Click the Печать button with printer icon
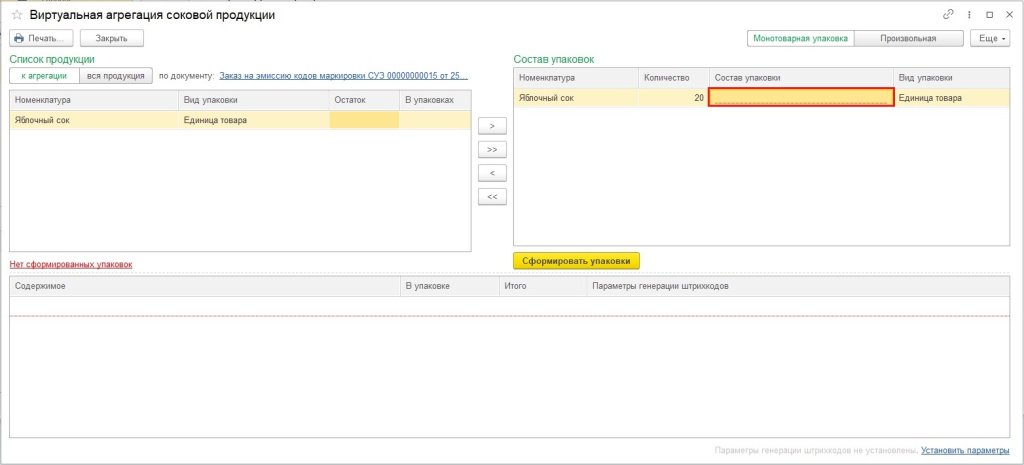Viewport: 1024px width, 465px height. (x=42, y=38)
